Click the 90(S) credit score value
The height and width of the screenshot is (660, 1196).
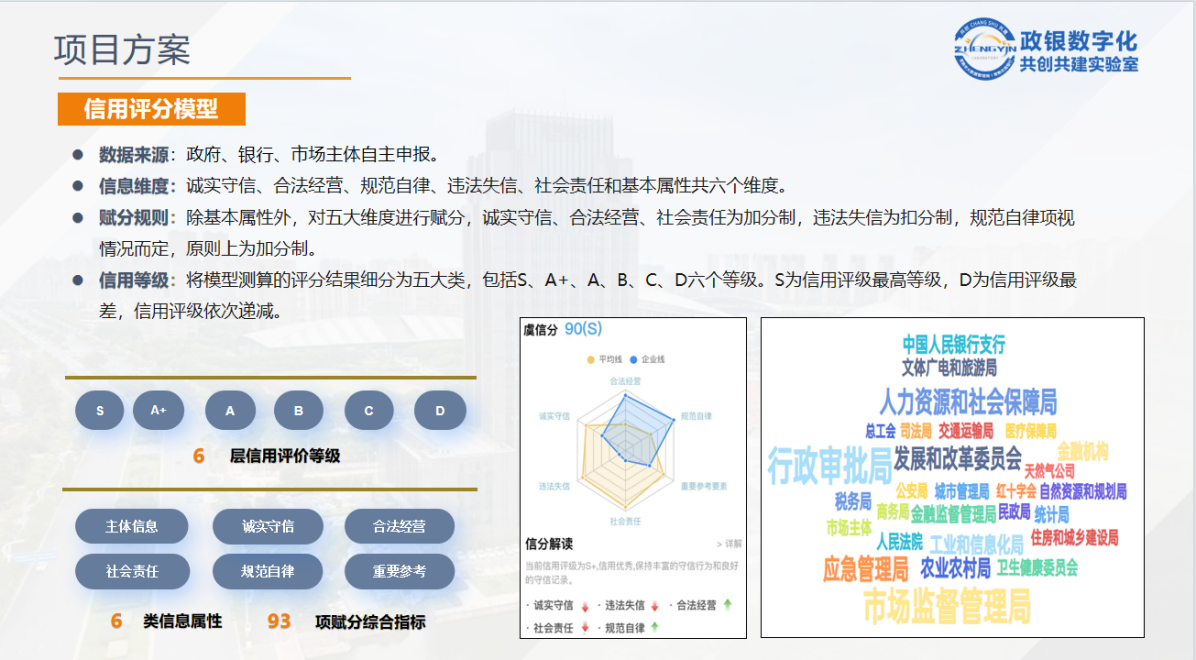pos(584,329)
